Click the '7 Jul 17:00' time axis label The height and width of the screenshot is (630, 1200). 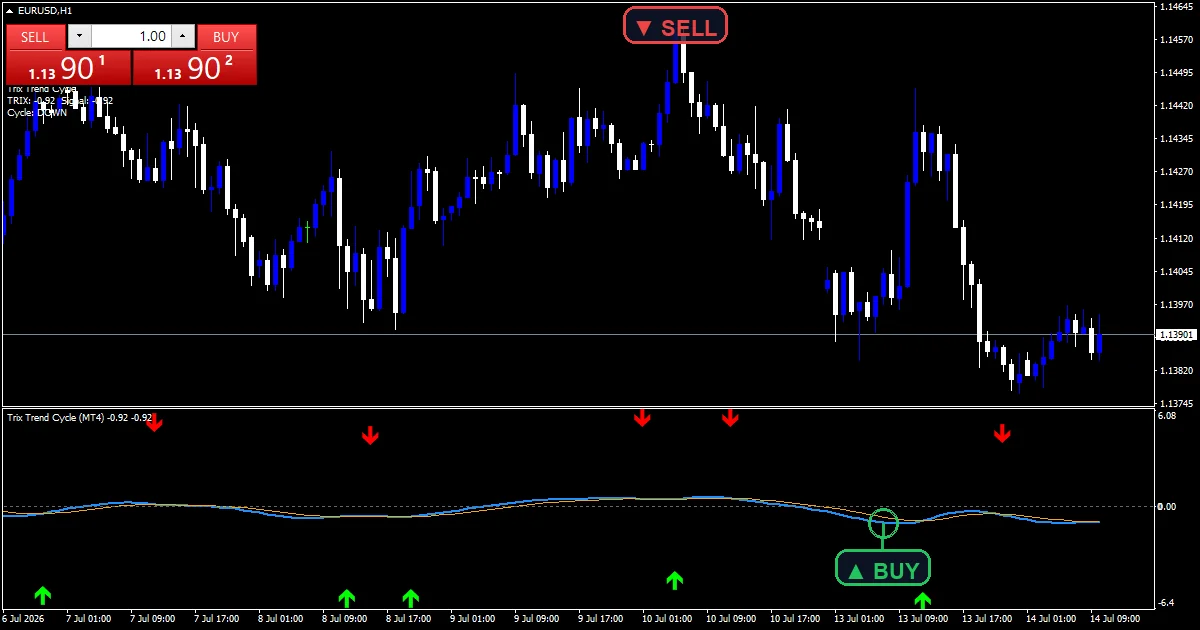tap(216, 619)
